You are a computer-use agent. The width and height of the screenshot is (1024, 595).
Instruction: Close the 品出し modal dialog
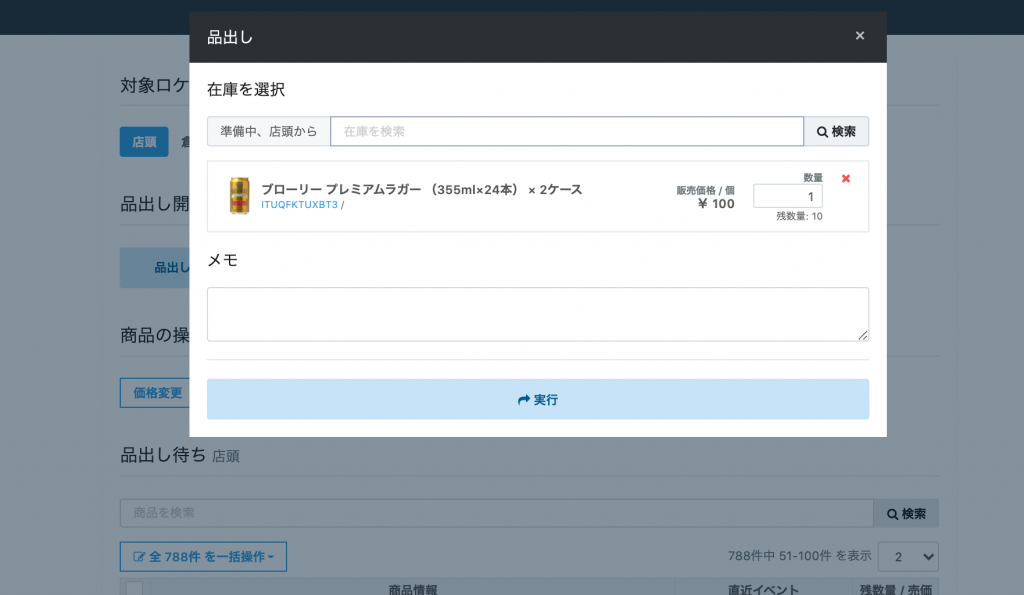tap(859, 36)
